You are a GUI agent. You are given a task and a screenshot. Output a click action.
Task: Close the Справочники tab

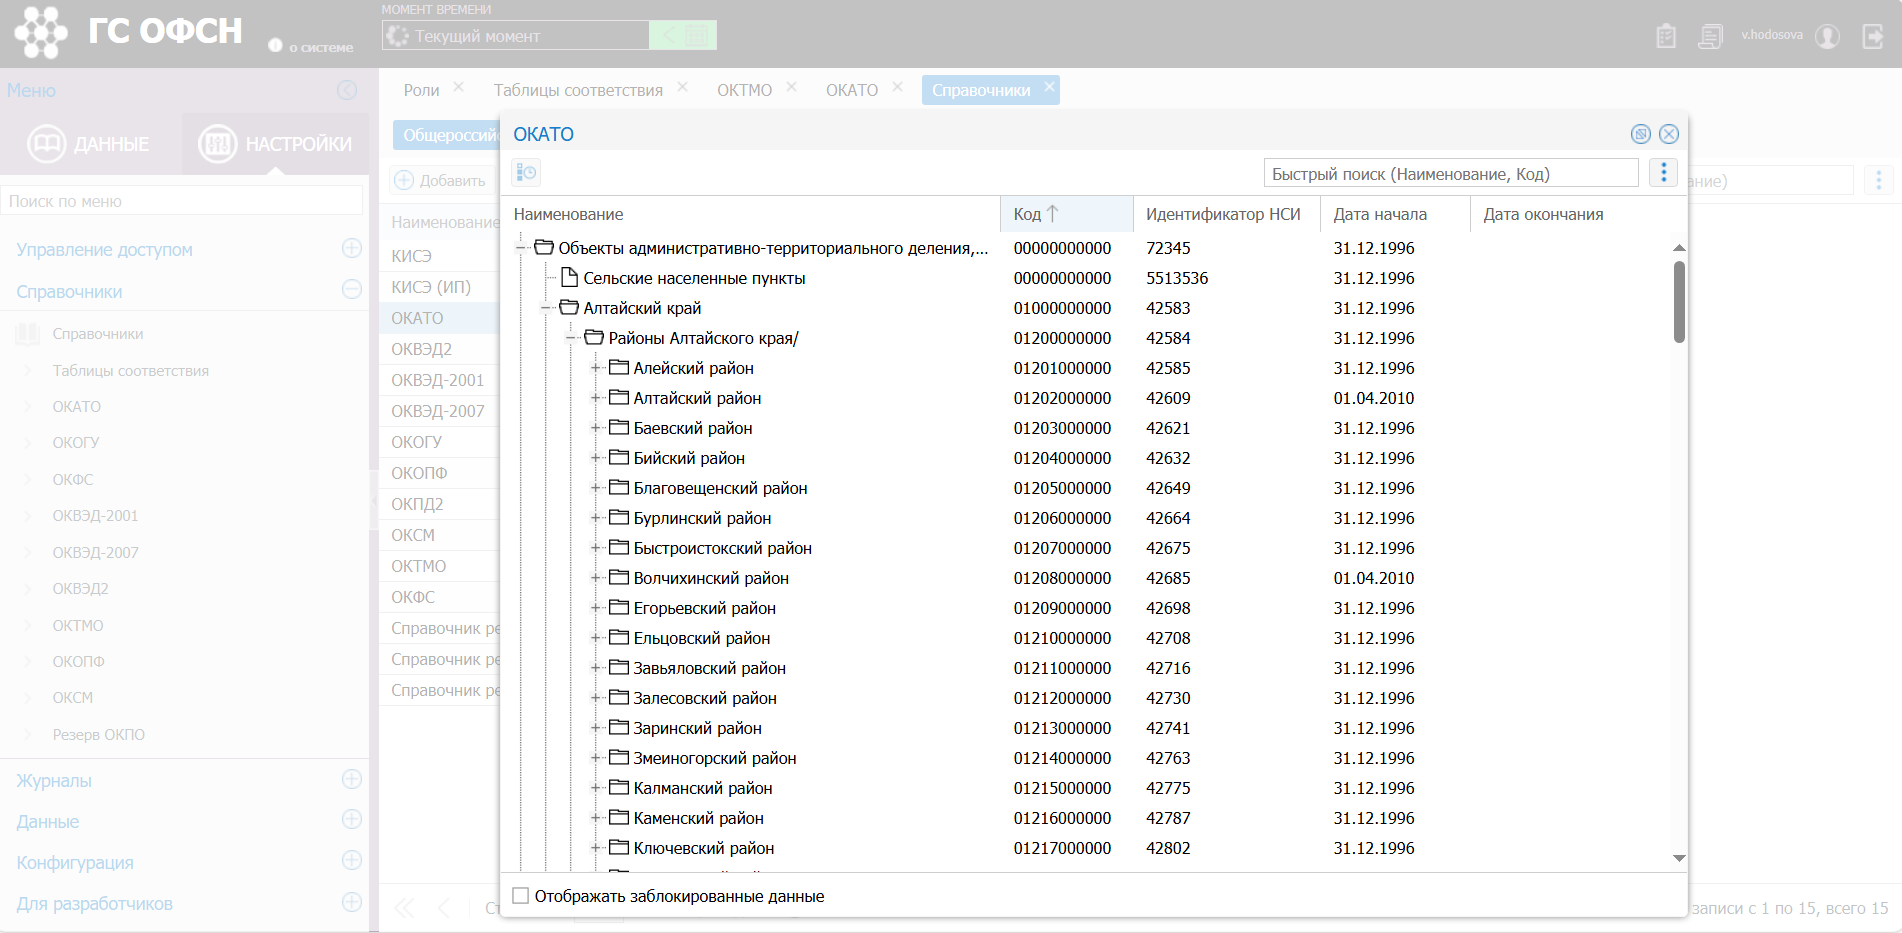point(1049,87)
